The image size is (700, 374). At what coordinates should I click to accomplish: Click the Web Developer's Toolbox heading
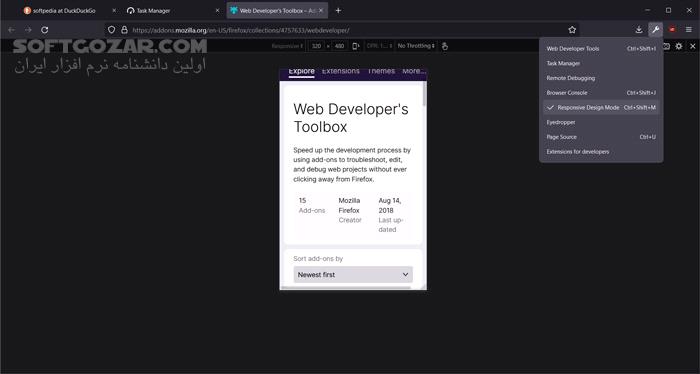pos(351,118)
